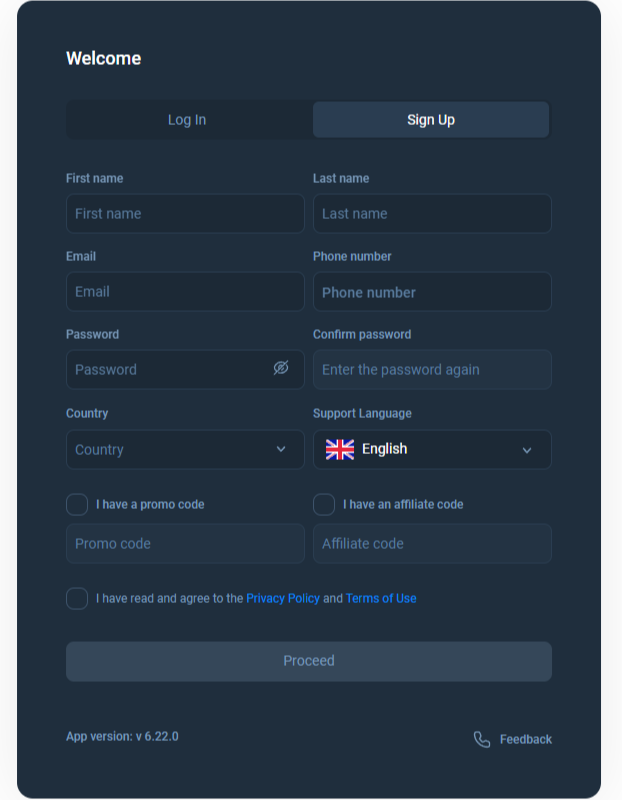Open the Privacy Policy link
This screenshot has width=622, height=800.
pyautogui.click(x=283, y=598)
